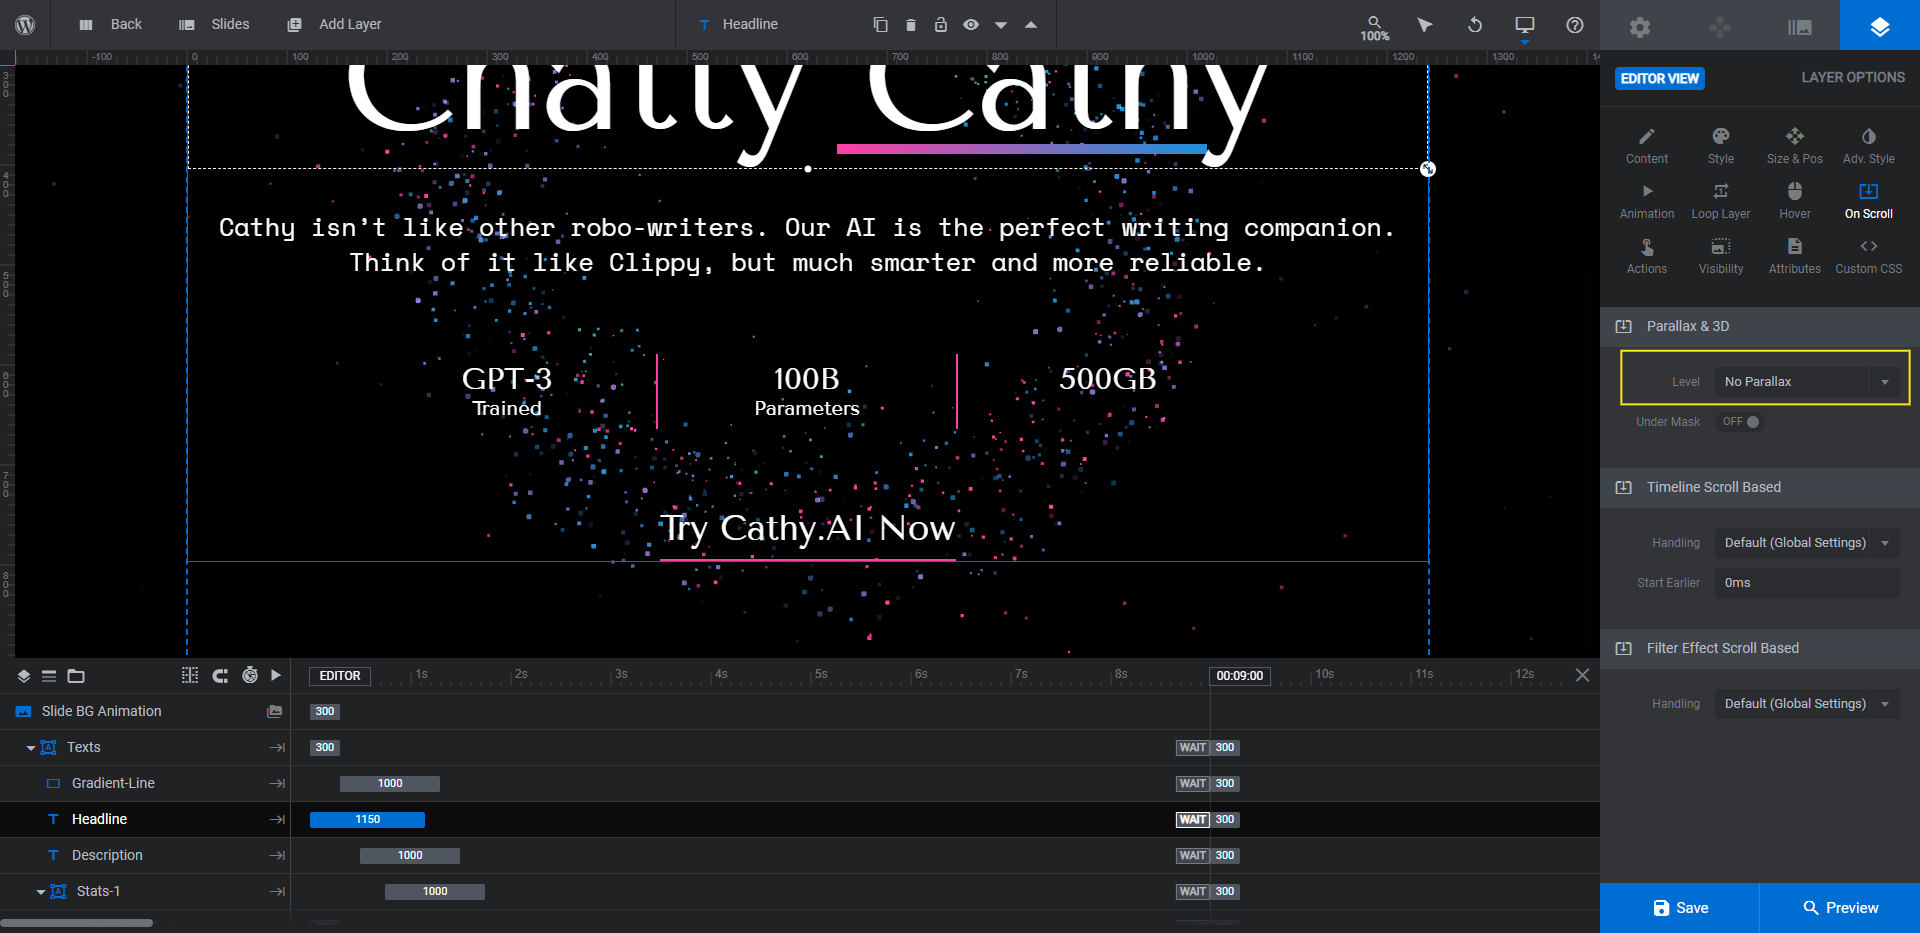Open the 100% zoom control
Image resolution: width=1920 pixels, height=933 pixels.
click(x=1375, y=27)
